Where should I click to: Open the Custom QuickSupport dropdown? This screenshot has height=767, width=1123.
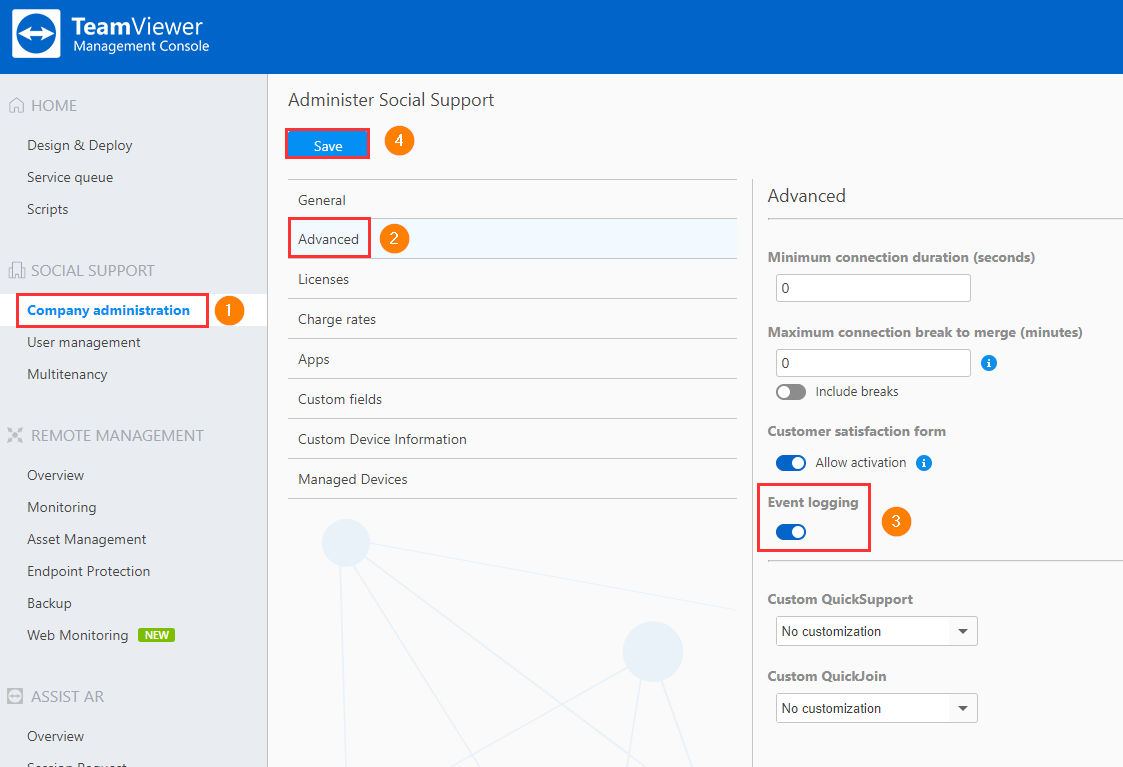click(876, 632)
